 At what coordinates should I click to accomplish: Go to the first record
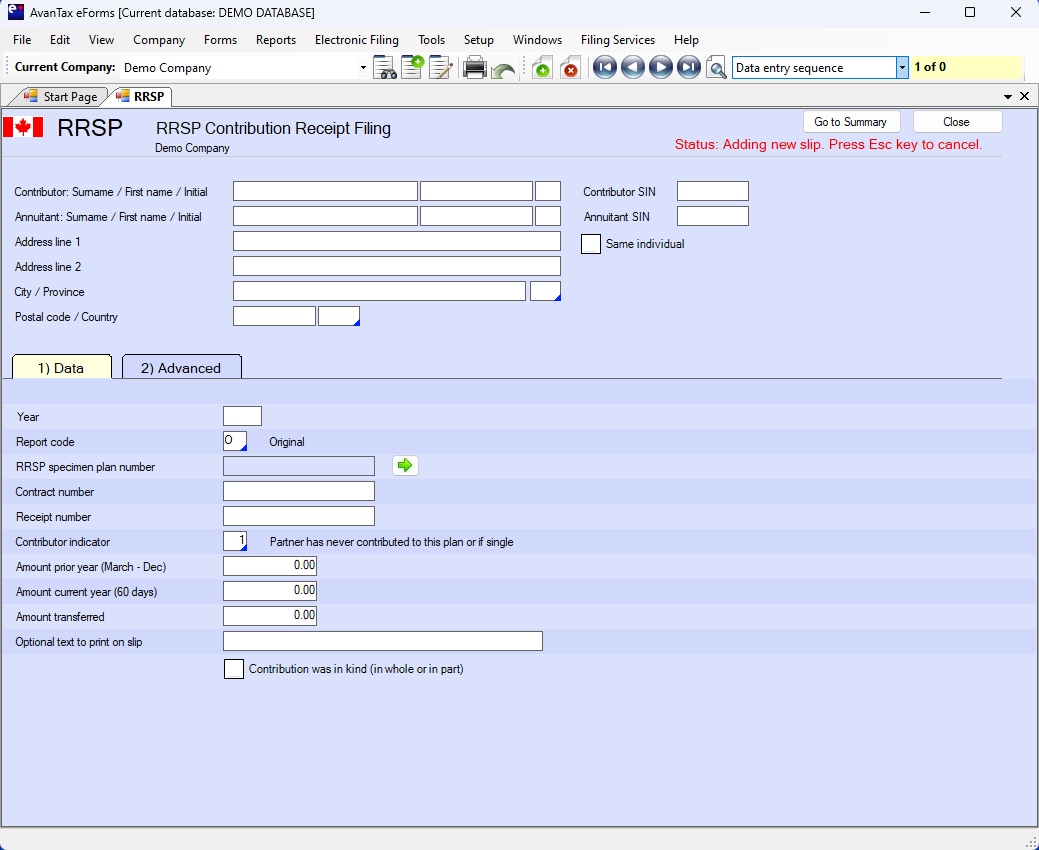coord(604,68)
